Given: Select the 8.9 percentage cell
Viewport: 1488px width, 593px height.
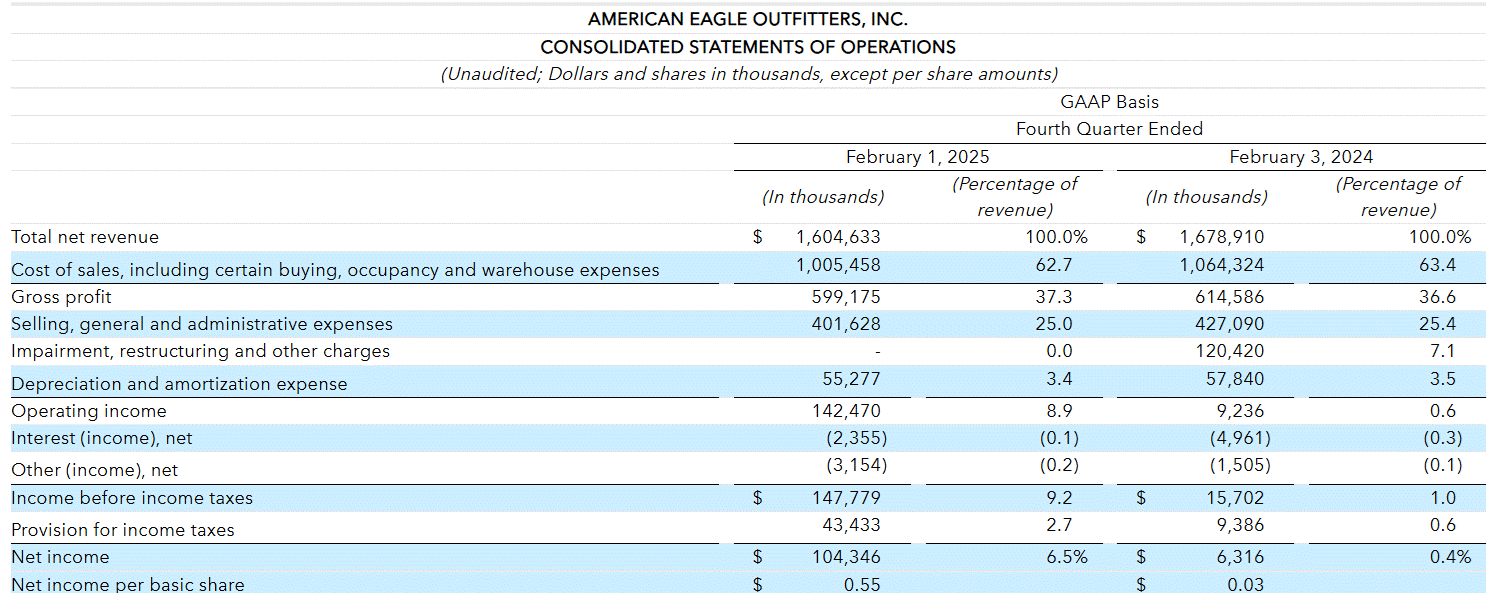Looking at the screenshot, I should tap(1059, 411).
